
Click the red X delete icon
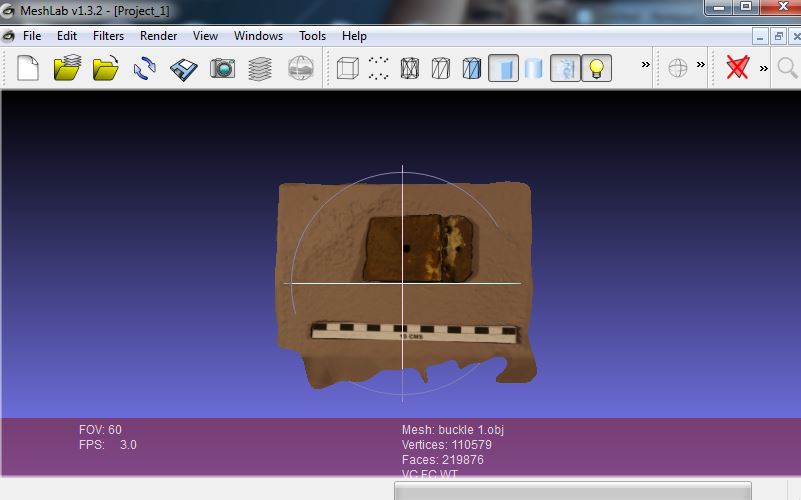point(738,68)
